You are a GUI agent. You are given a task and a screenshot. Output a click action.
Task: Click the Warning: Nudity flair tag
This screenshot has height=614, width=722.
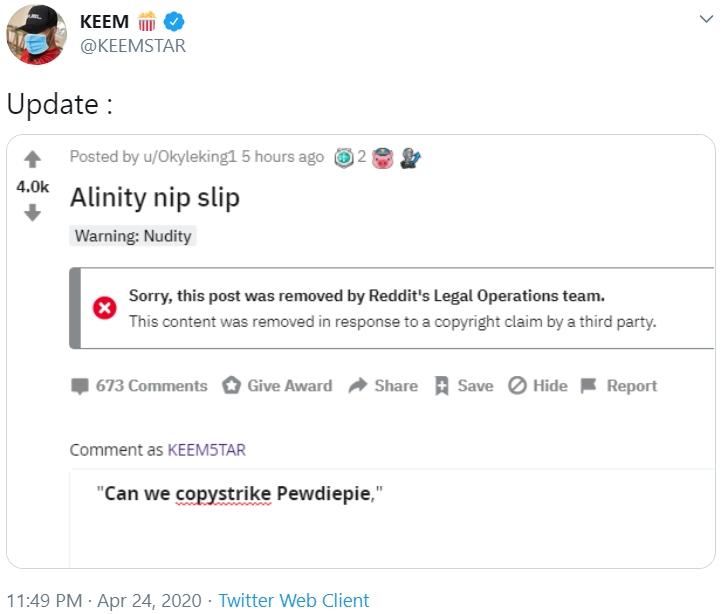click(134, 236)
